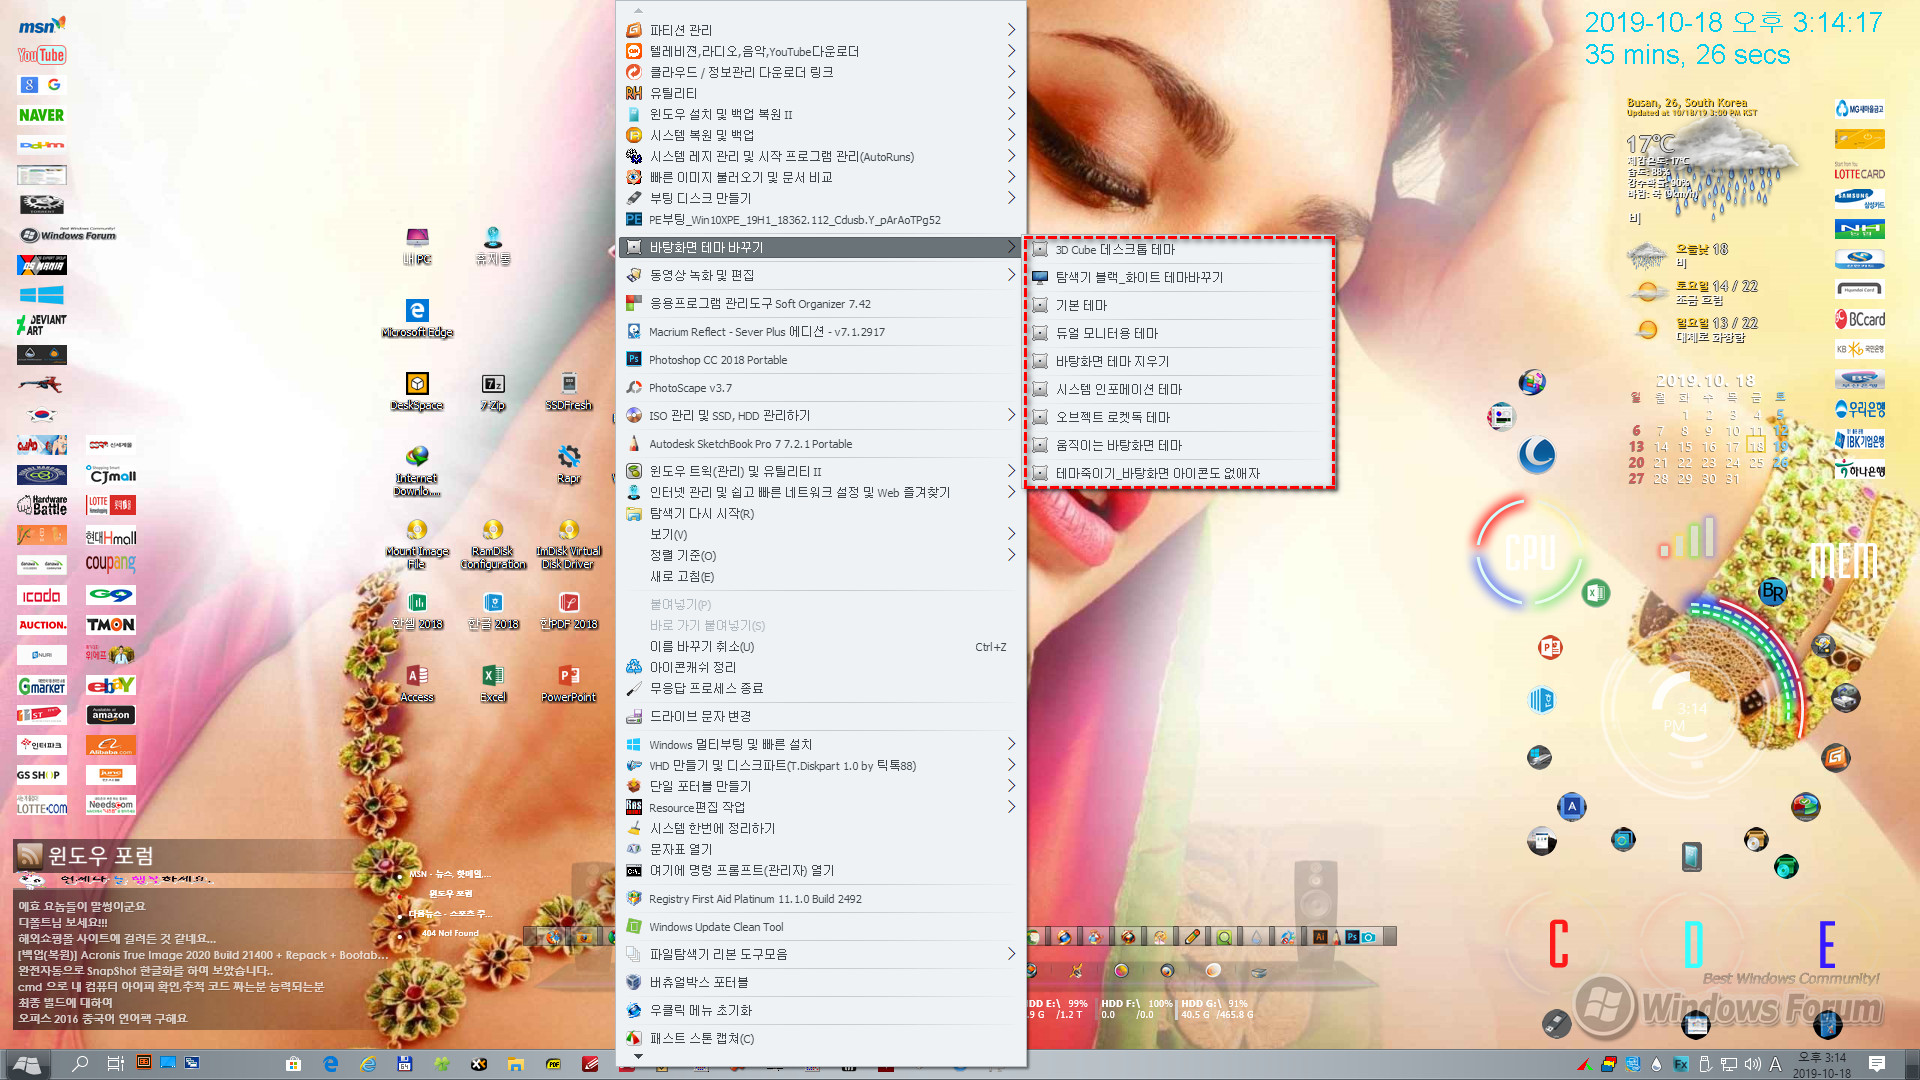
Task: Choose 기본 테마 from submenu
Action: click(x=1181, y=305)
